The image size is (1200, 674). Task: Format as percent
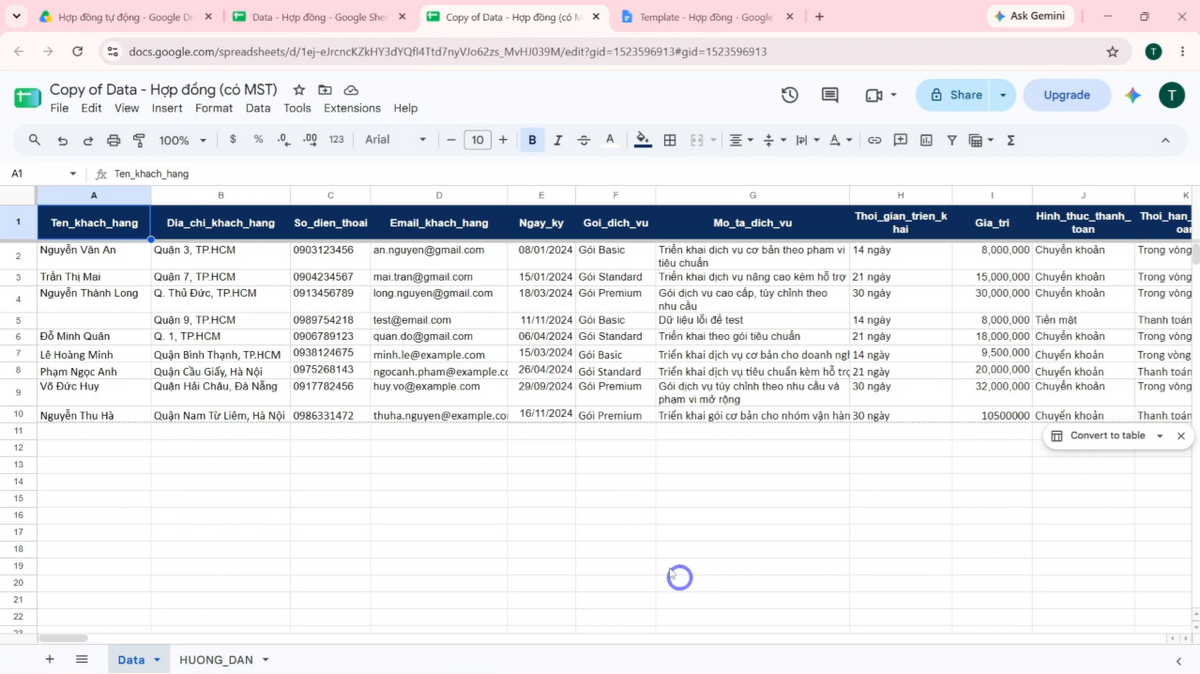point(258,140)
